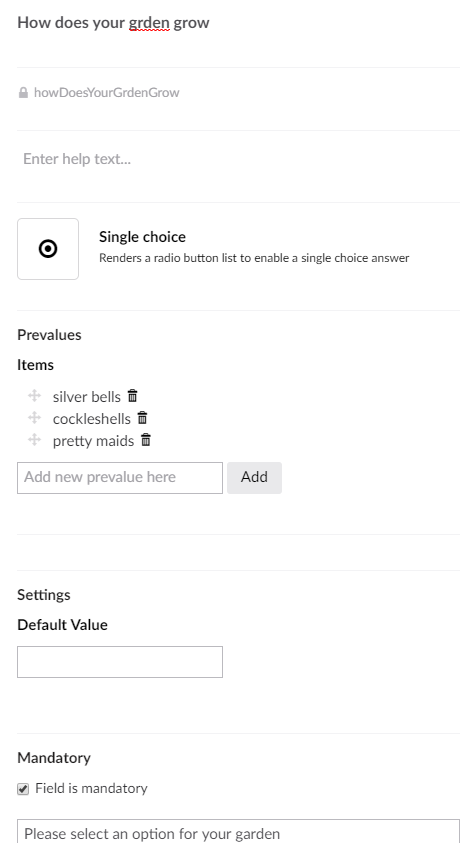Click the reorder handle for pretty maids

34,440
